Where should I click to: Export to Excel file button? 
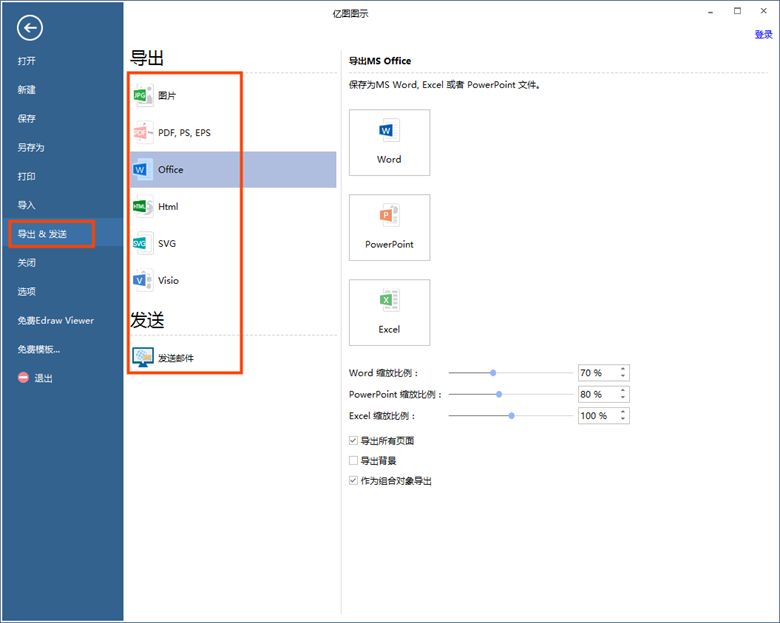tap(389, 312)
